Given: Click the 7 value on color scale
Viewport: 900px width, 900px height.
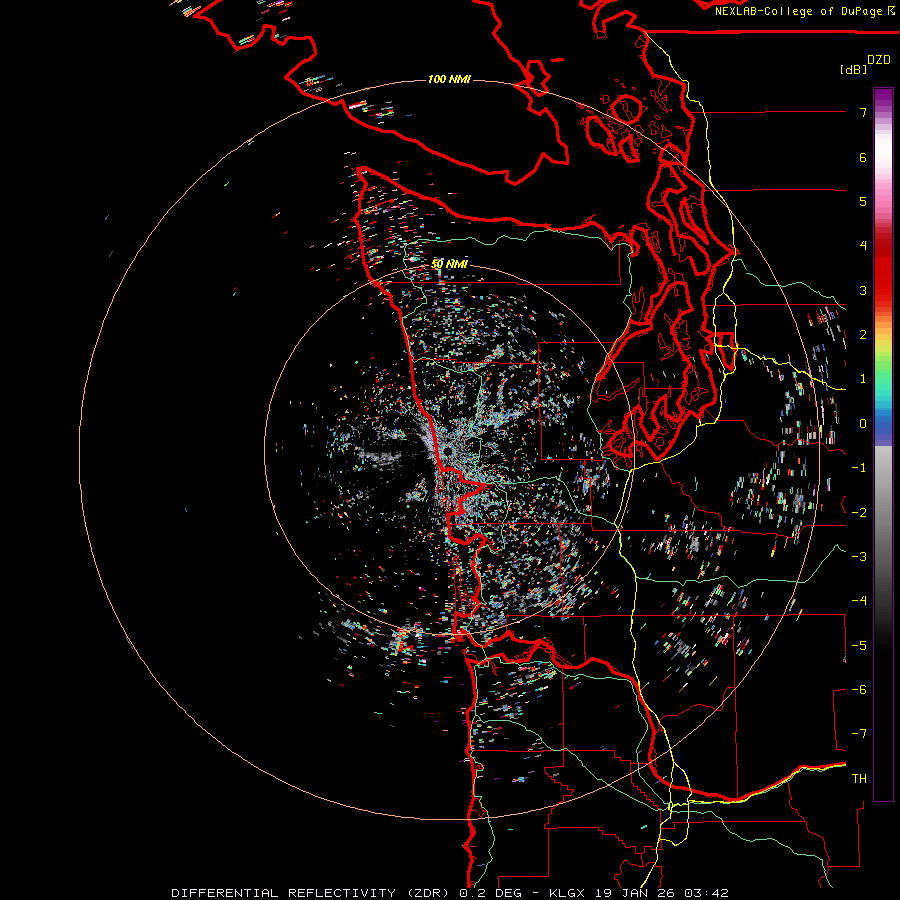Looking at the screenshot, I should tap(863, 112).
